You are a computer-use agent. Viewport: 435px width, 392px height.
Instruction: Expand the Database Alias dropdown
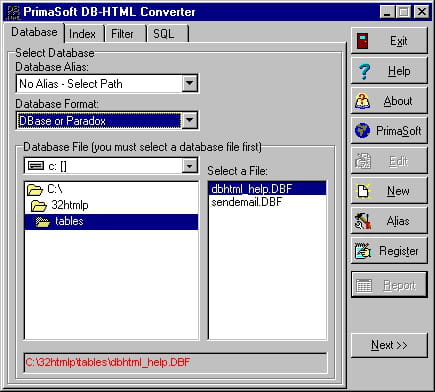point(189,83)
